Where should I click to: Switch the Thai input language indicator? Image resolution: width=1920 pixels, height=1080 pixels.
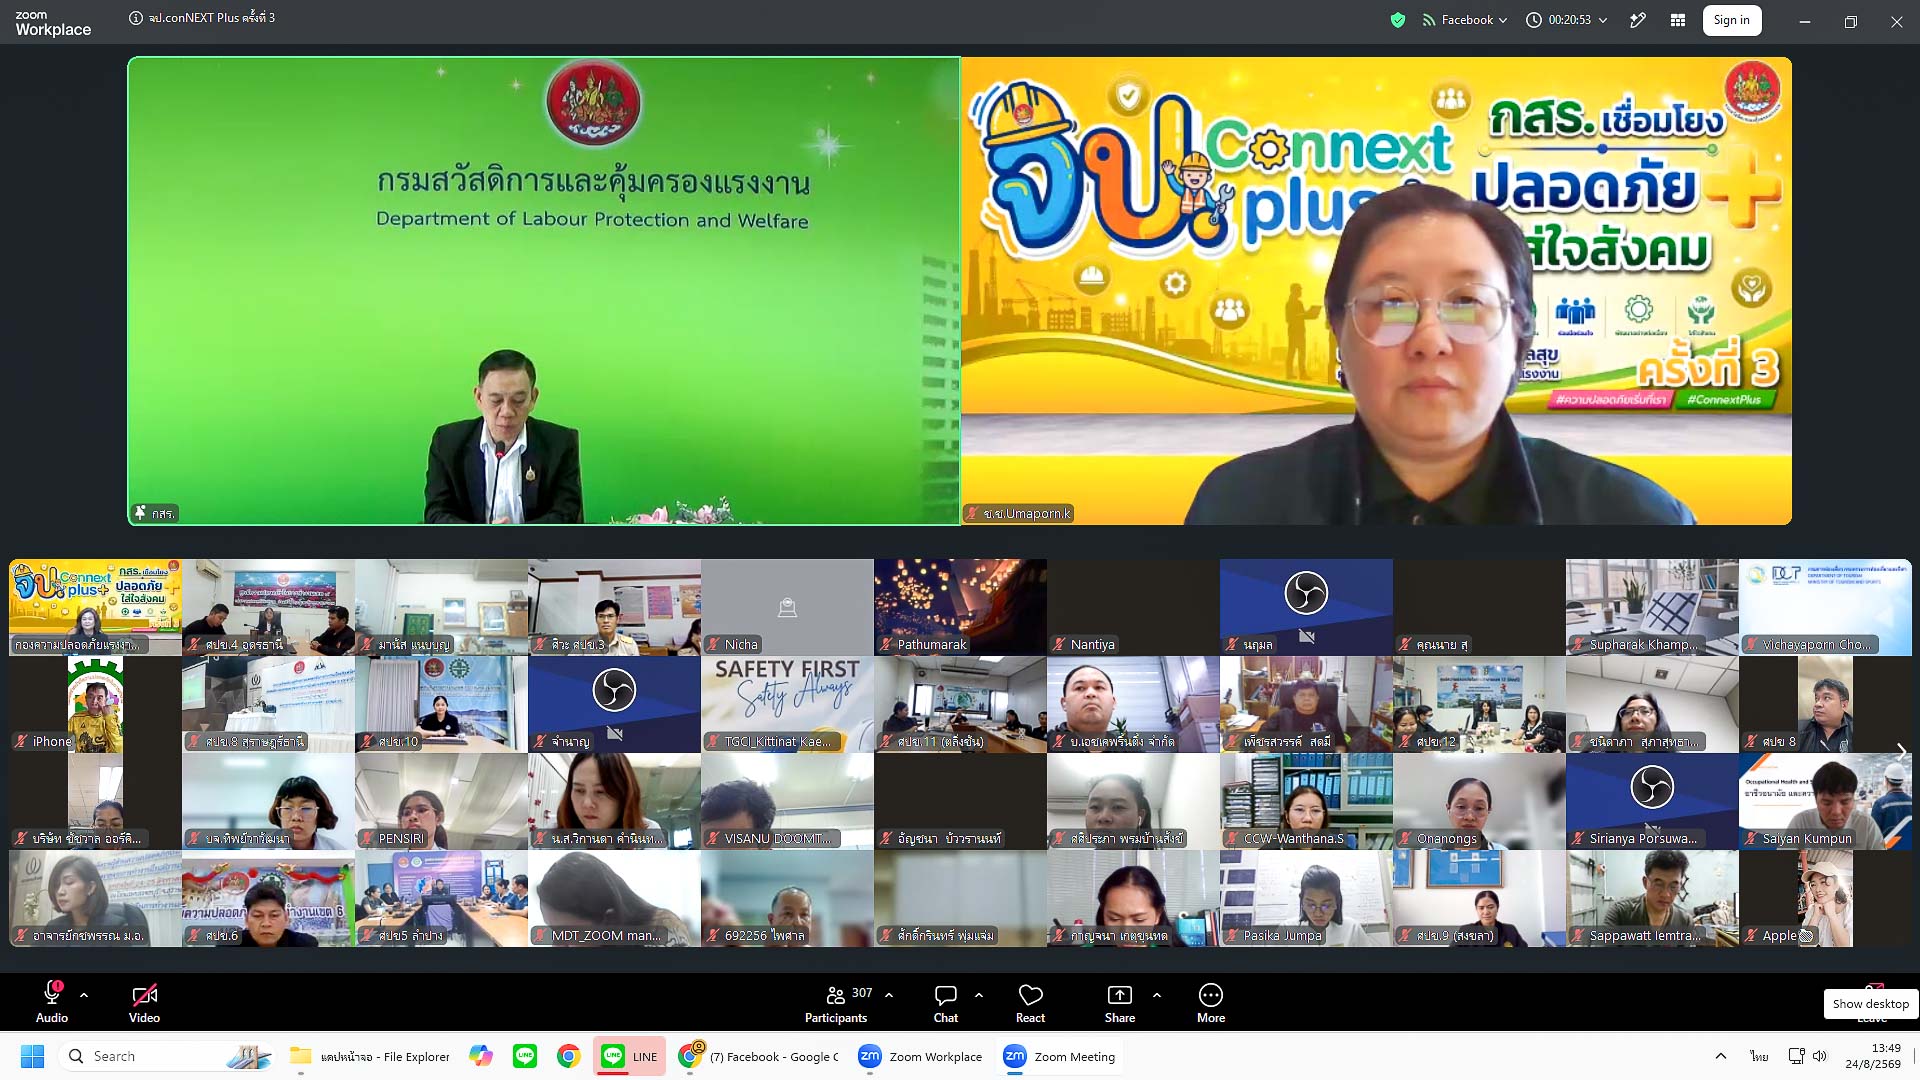point(1759,1056)
